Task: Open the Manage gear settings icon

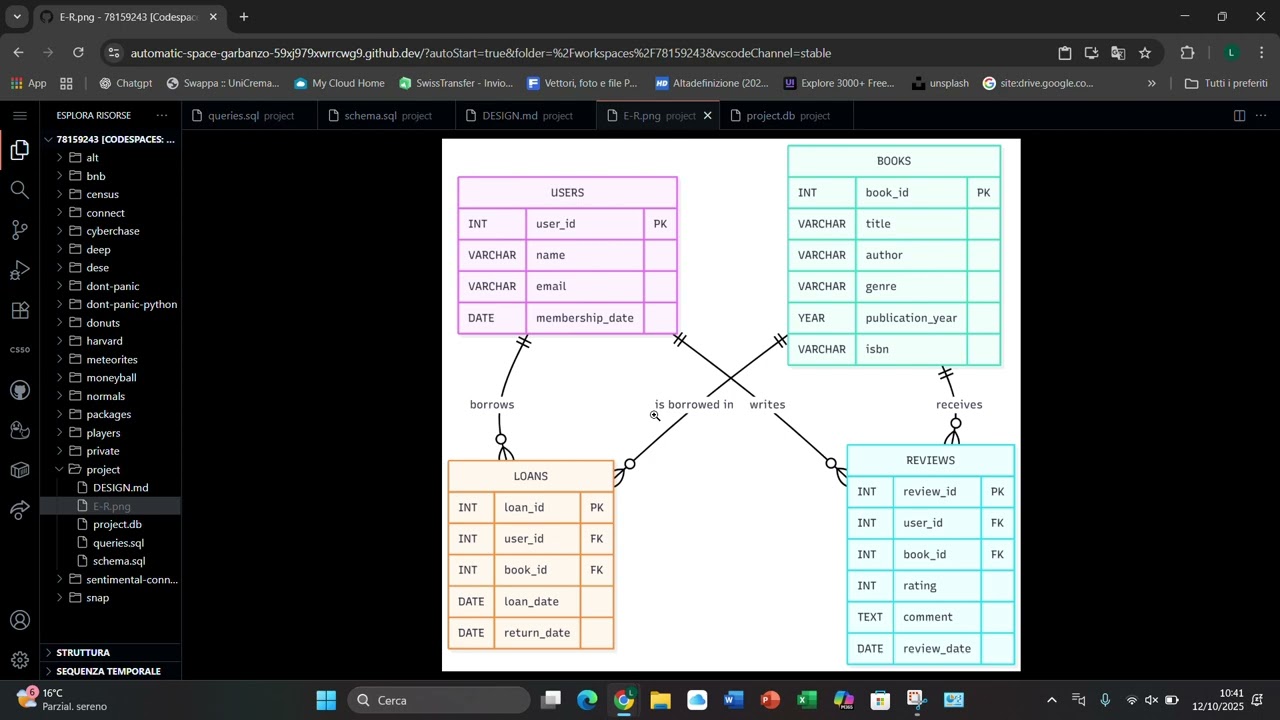Action: point(20,660)
